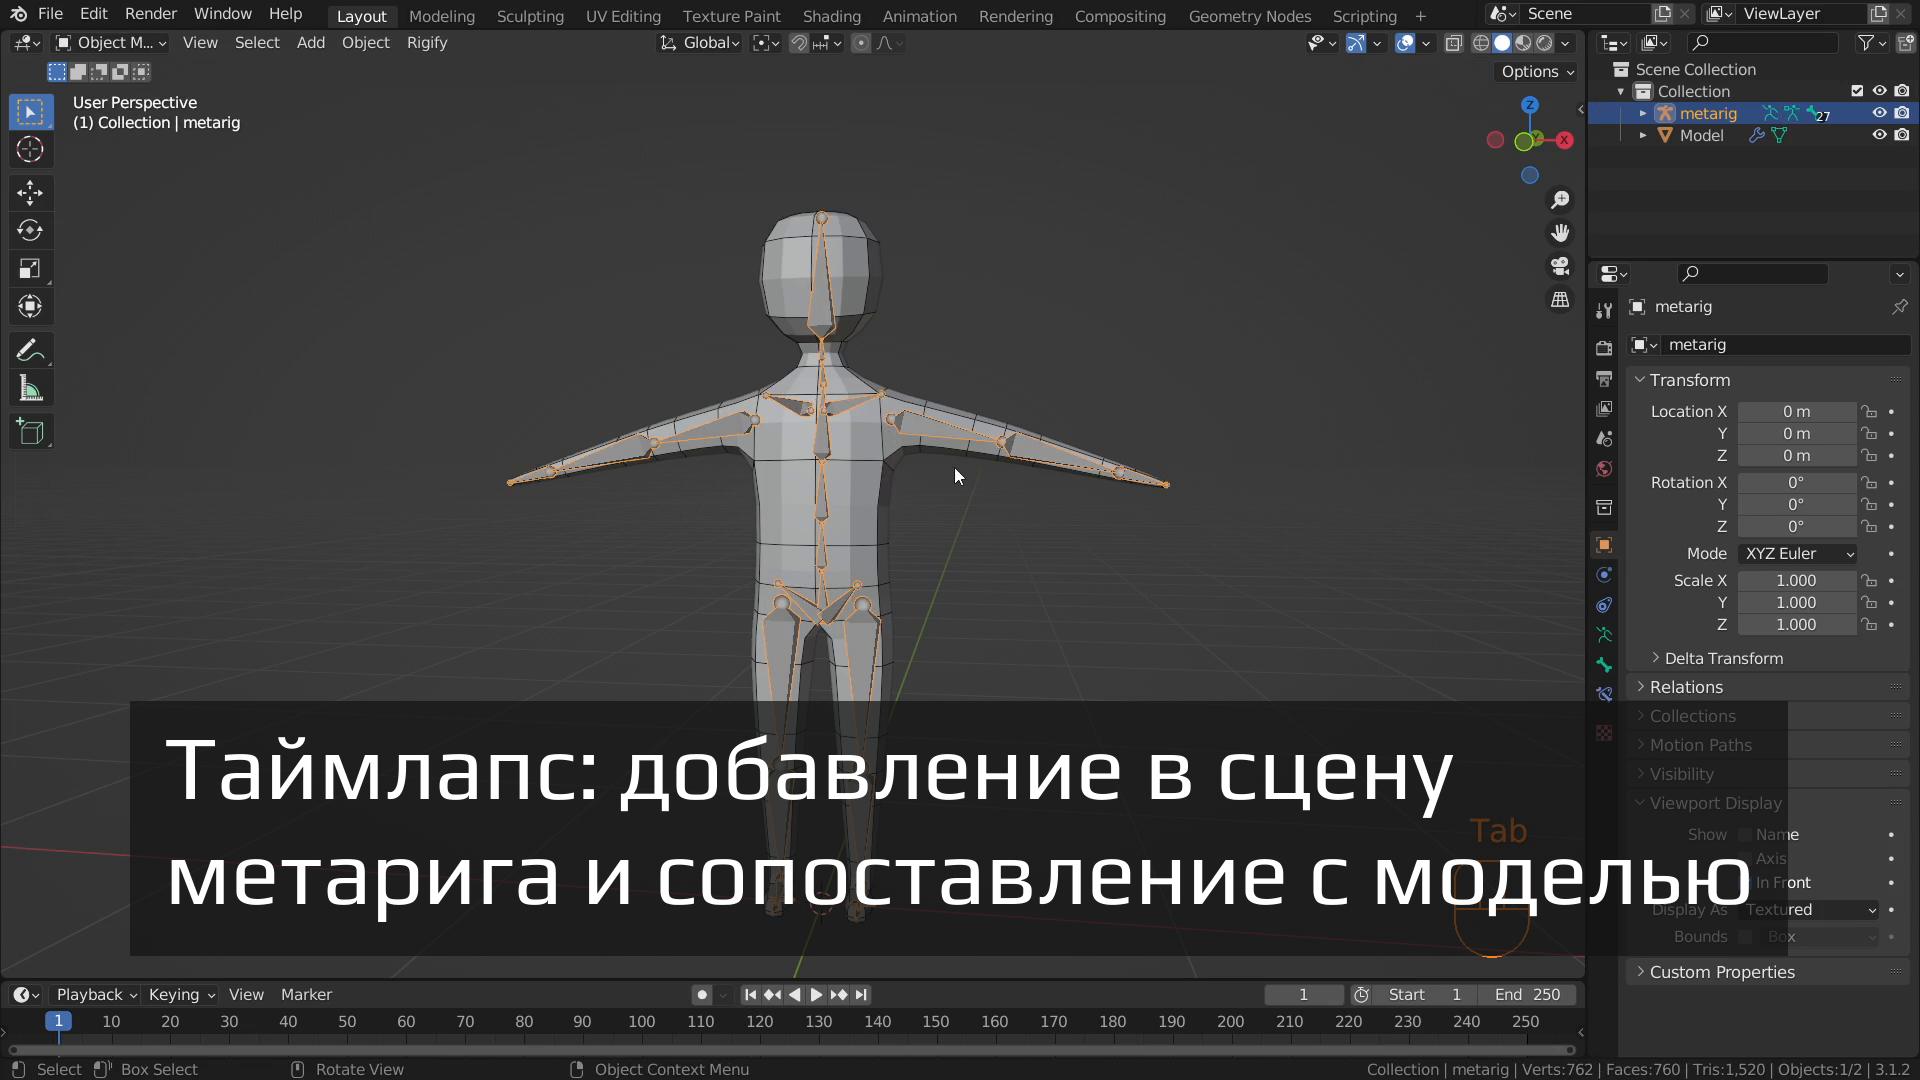1920x1080 pixels.
Task: Expand the Delta Transform section
Action: pos(1725,658)
